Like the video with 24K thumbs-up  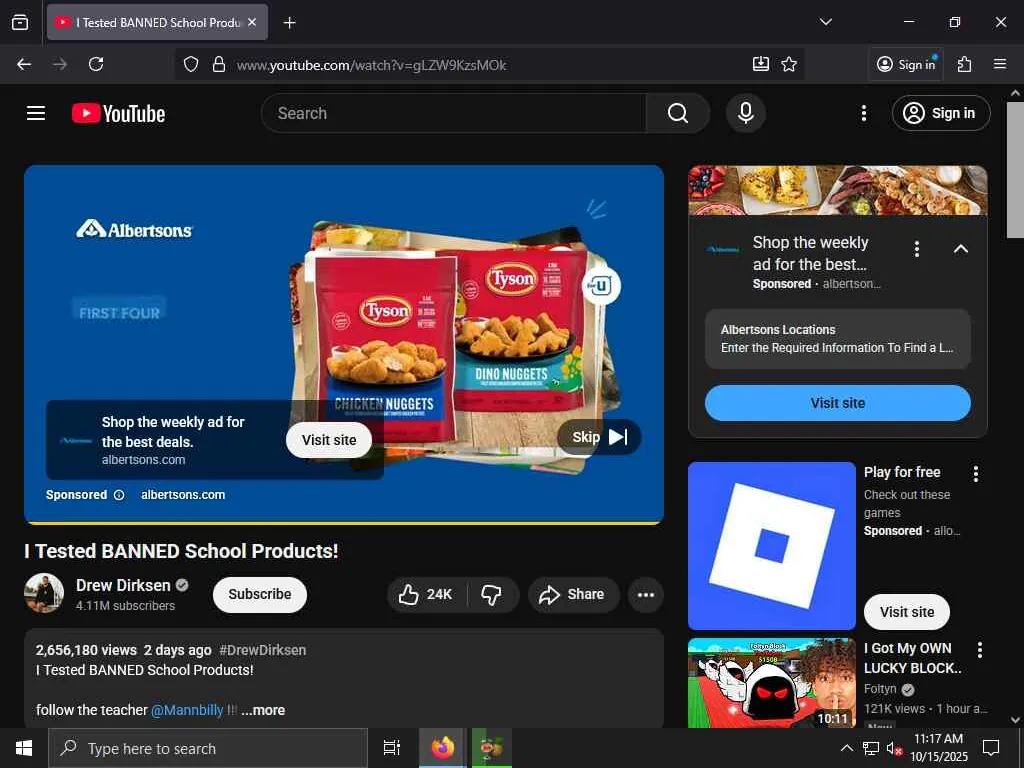click(x=426, y=594)
